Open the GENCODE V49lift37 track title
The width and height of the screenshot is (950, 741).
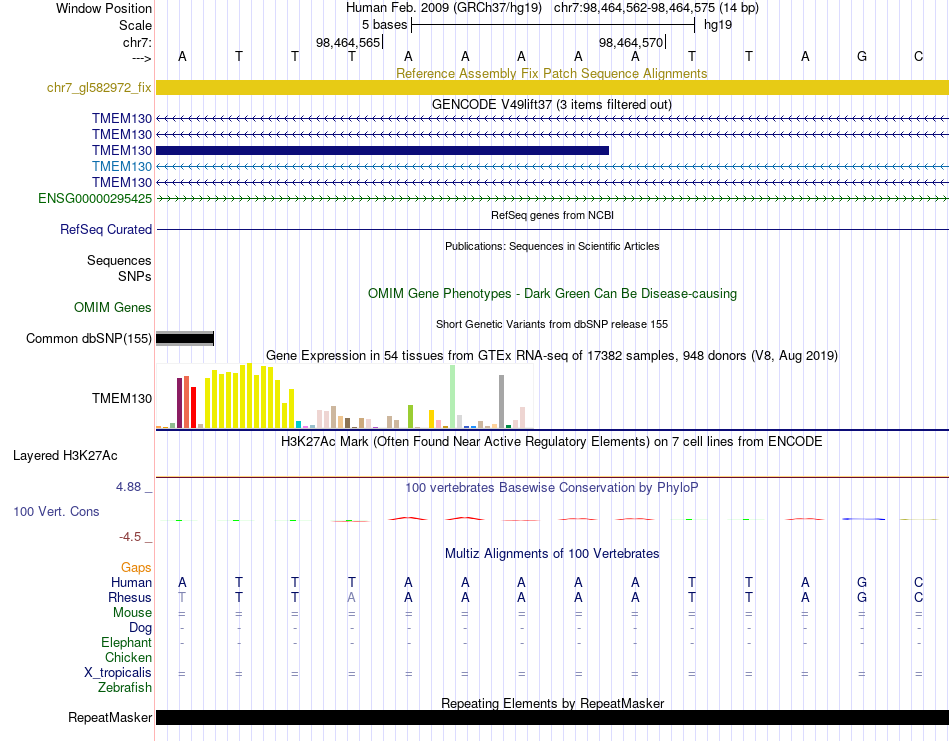(551, 104)
